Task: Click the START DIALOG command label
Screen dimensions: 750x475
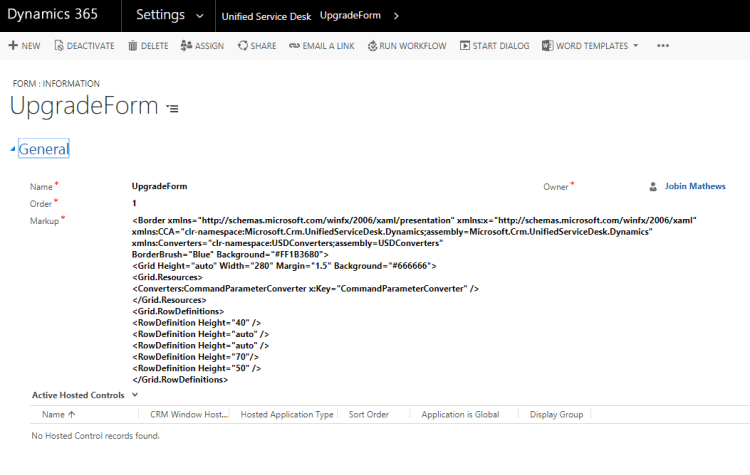Action: click(x=501, y=46)
